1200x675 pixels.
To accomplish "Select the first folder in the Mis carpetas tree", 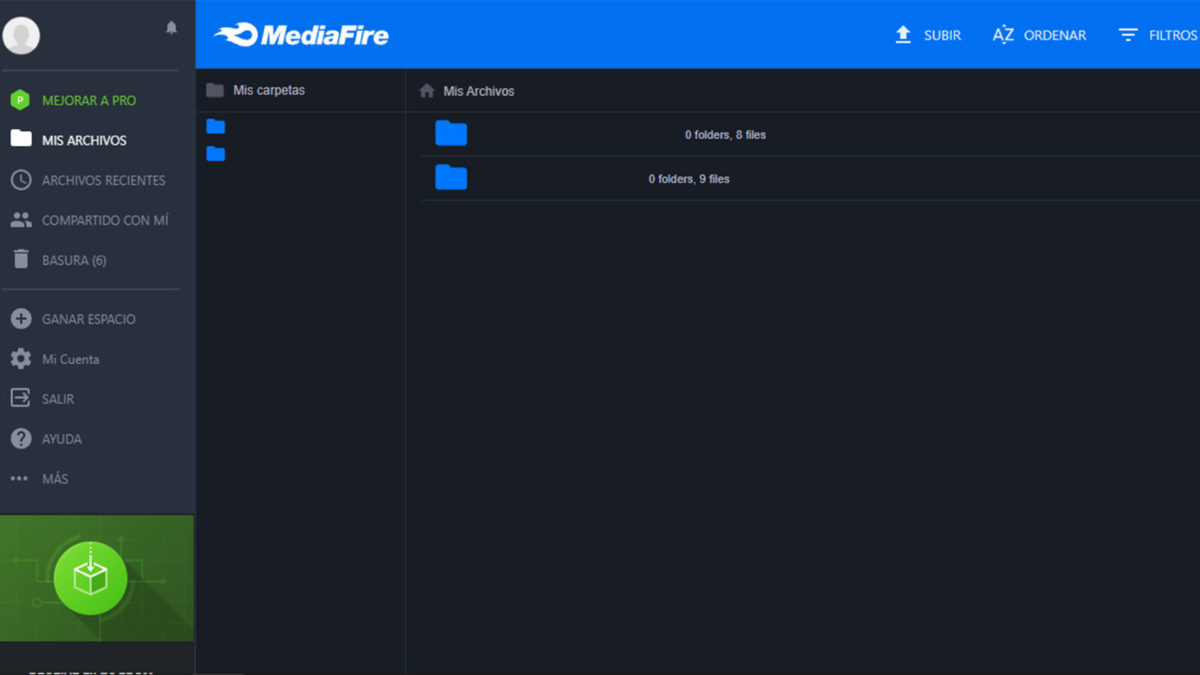I will [x=215, y=126].
